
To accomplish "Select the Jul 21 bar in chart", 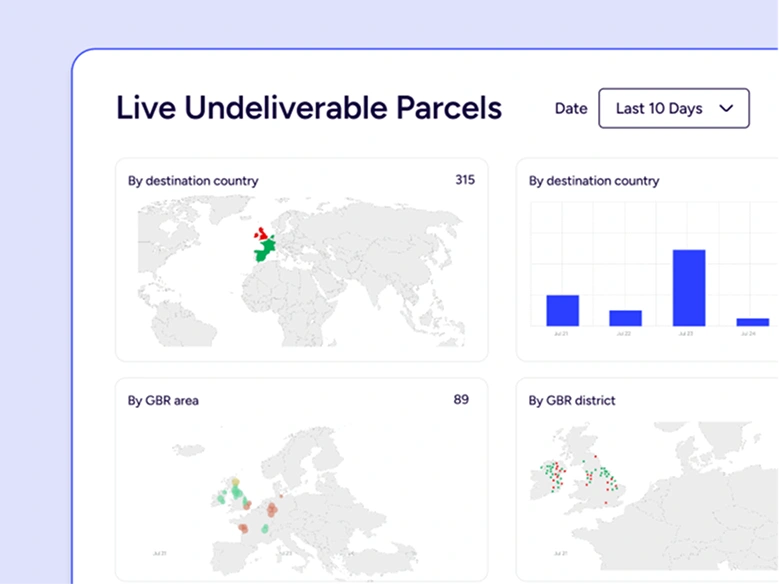I will coord(562,310).
